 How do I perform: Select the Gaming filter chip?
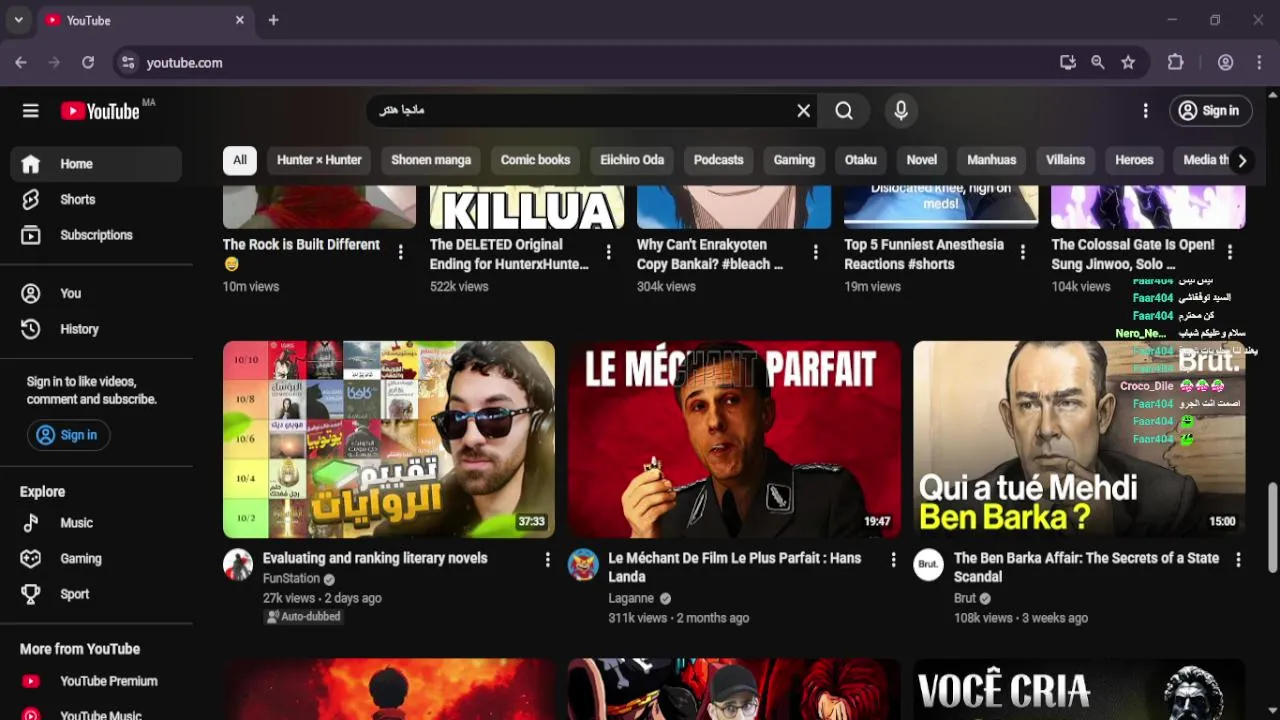click(794, 160)
